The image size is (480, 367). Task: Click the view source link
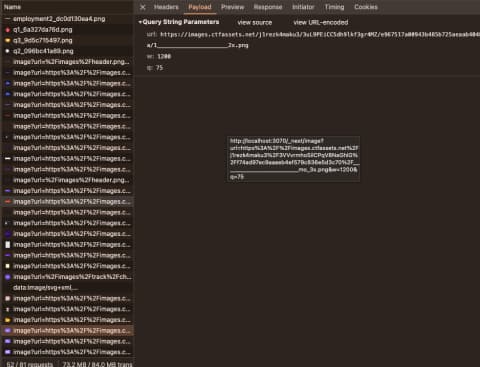(x=255, y=23)
